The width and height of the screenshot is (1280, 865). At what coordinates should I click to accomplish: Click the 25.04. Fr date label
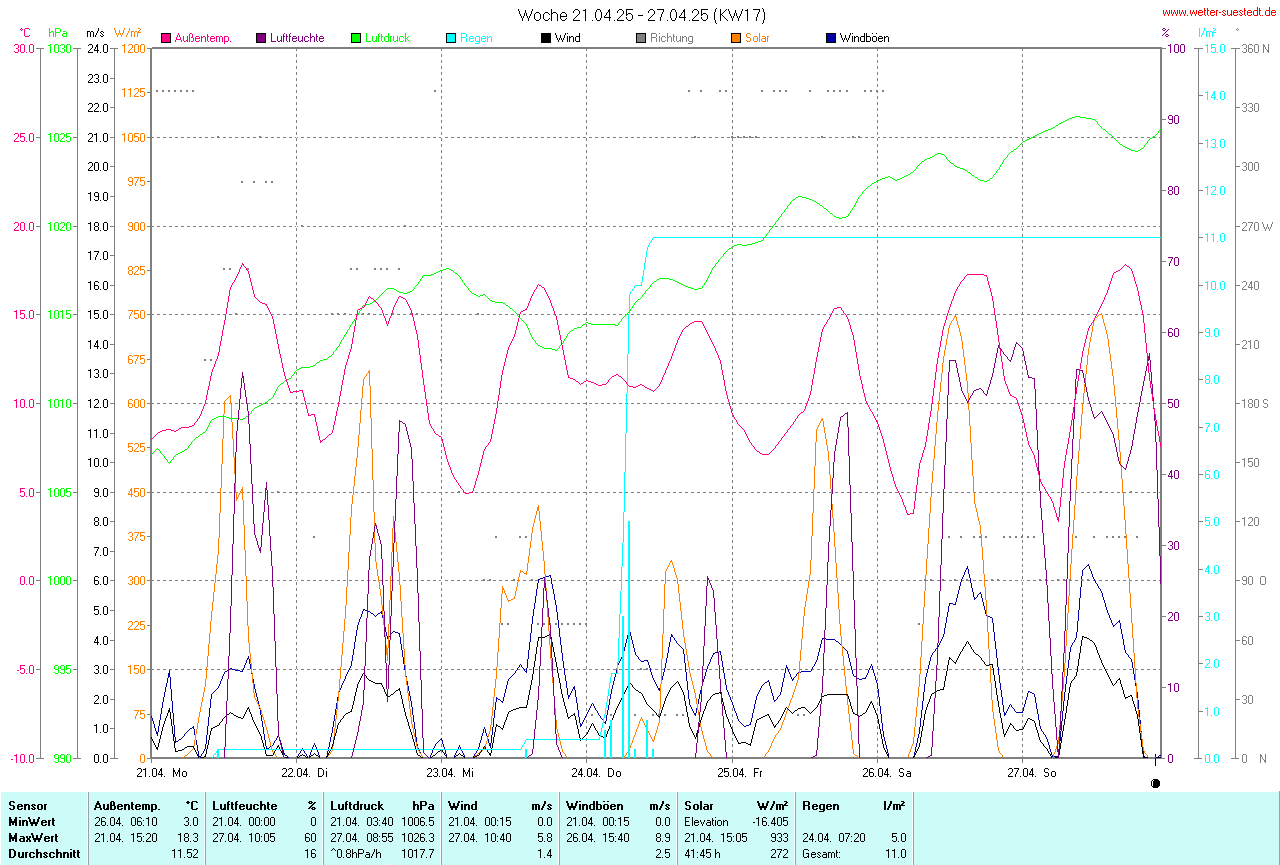740,773
